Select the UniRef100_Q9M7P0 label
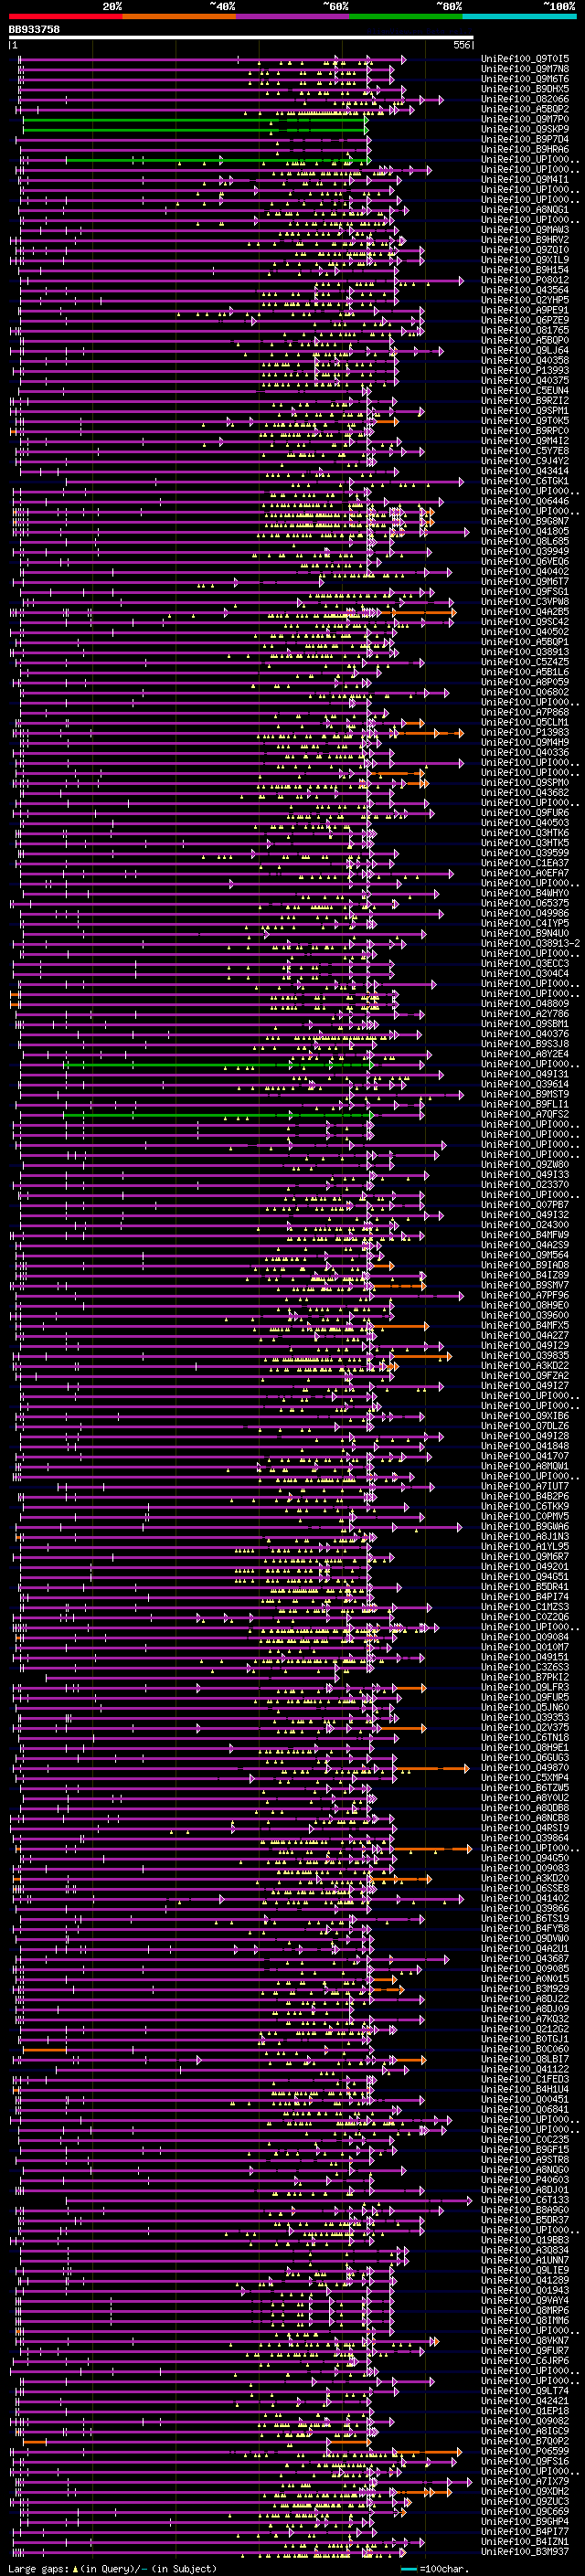The image size is (585, 2576). pyautogui.click(x=525, y=119)
